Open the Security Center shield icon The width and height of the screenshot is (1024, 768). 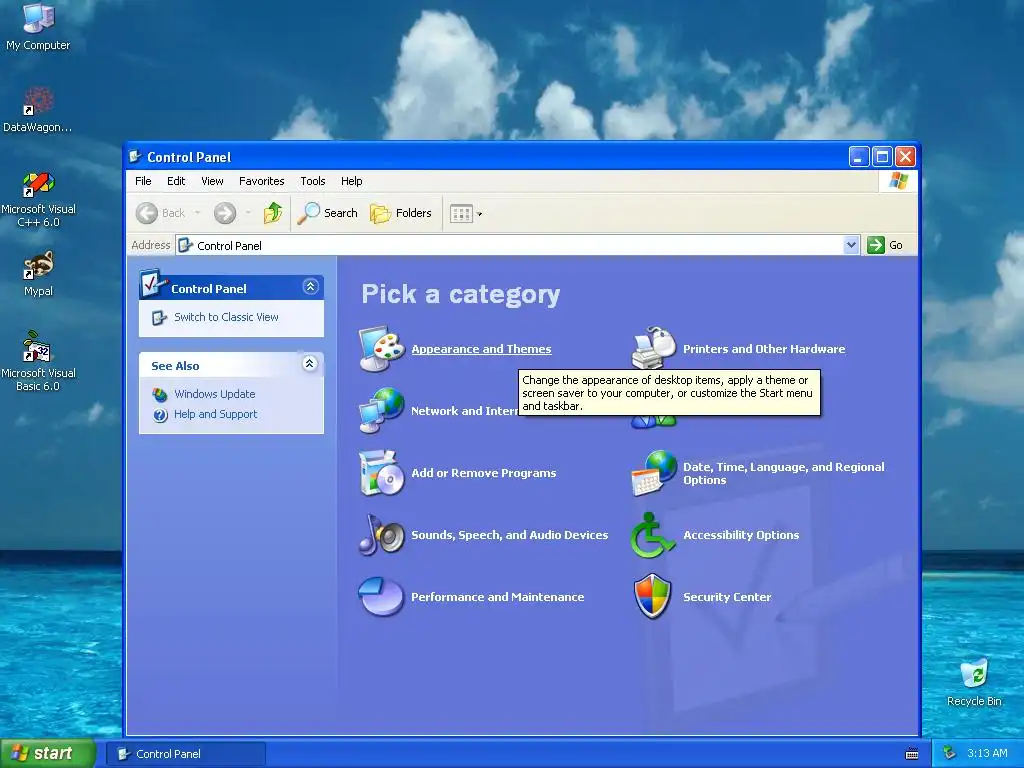[653, 596]
